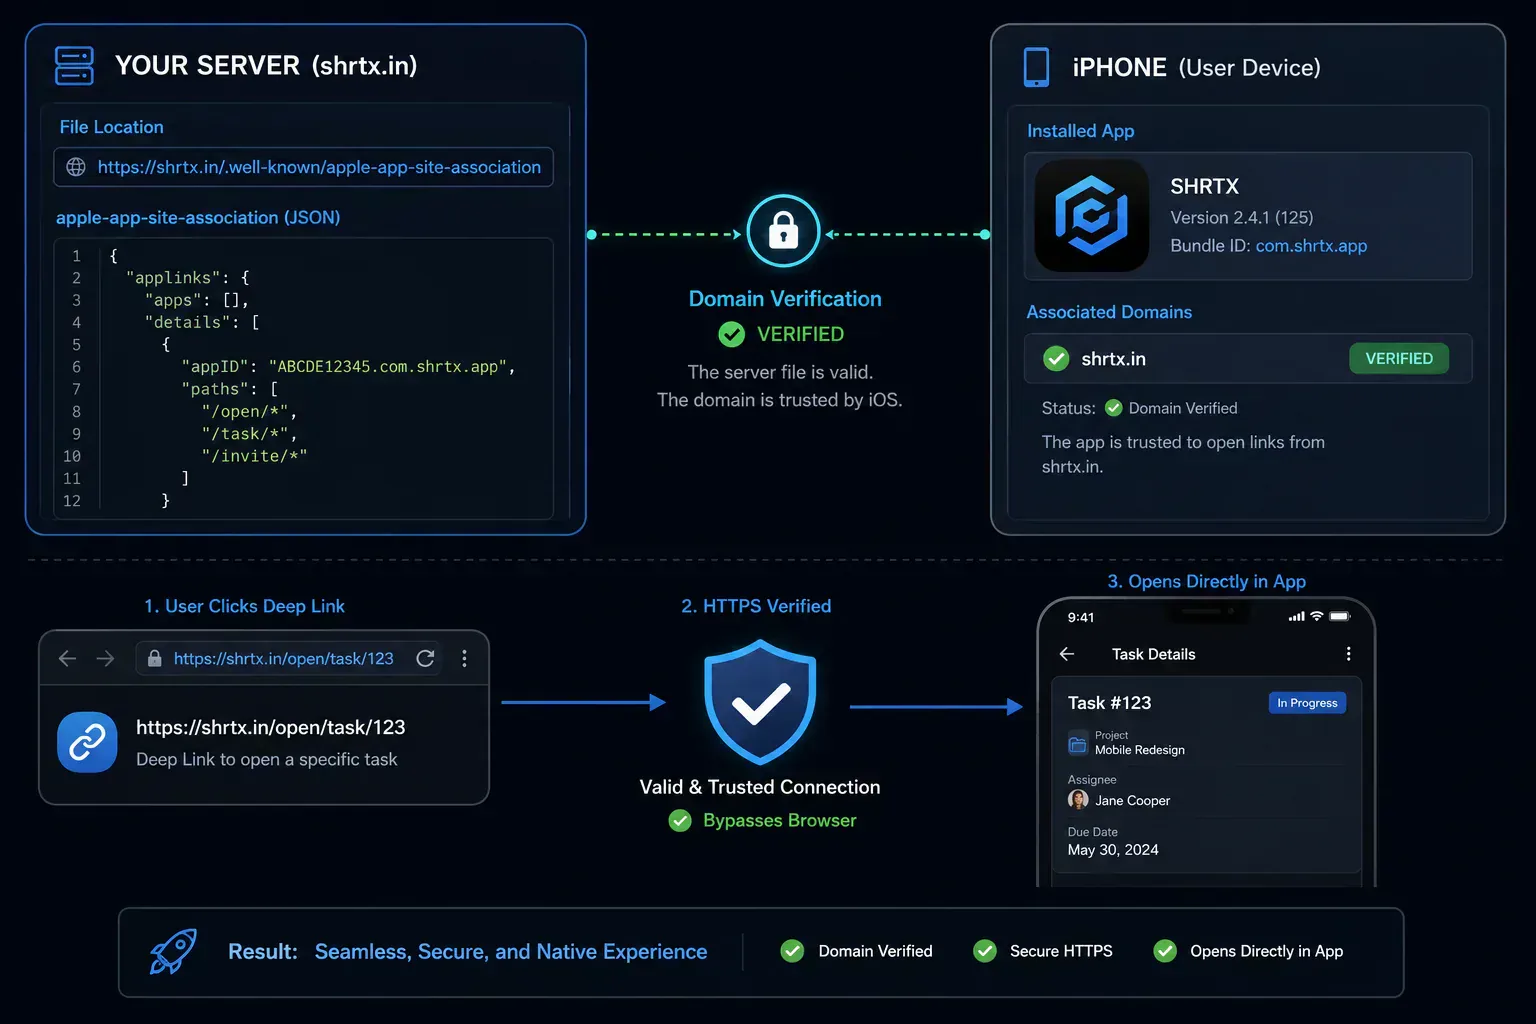Click the SHRTX app icon thumbnail
The width and height of the screenshot is (1536, 1024).
pyautogui.click(x=1091, y=216)
